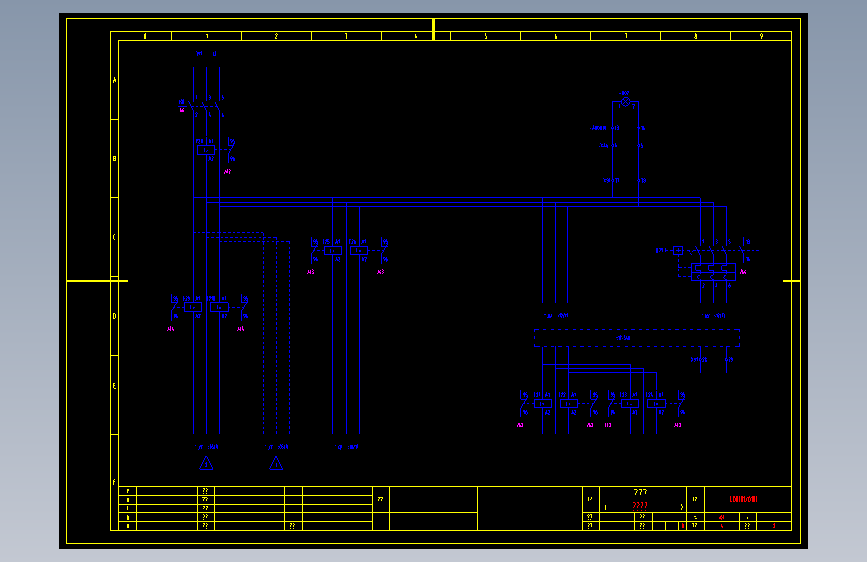
Task: Select the indicator lamp symbol with crossed circle
Action: 625,102
